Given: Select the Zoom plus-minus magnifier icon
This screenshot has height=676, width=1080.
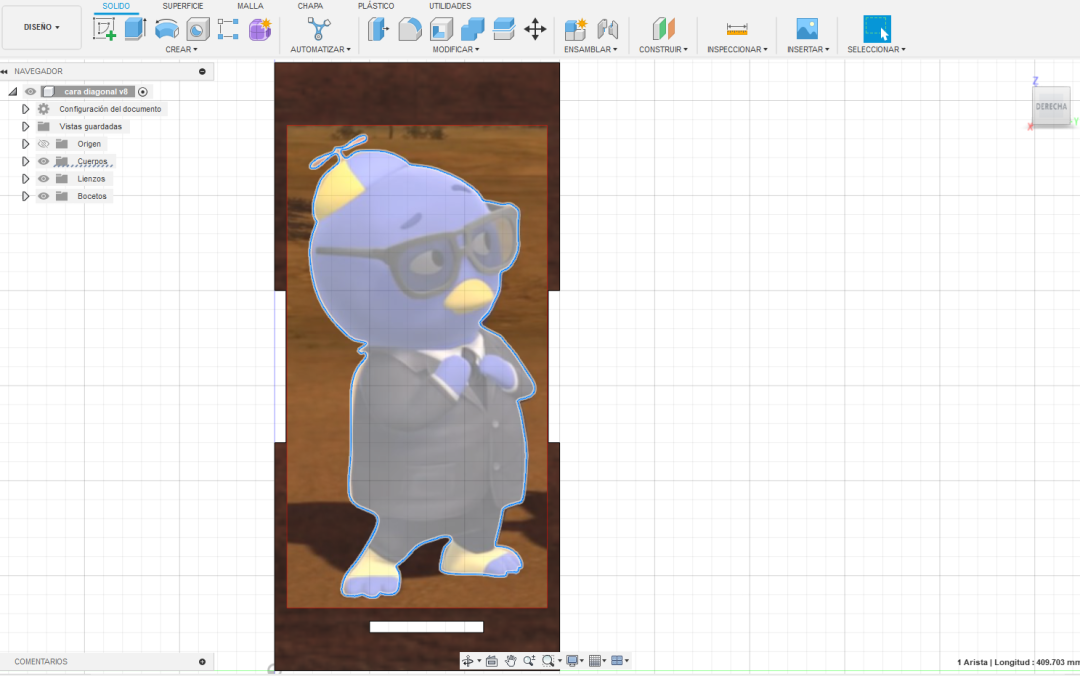Looking at the screenshot, I should click(529, 661).
